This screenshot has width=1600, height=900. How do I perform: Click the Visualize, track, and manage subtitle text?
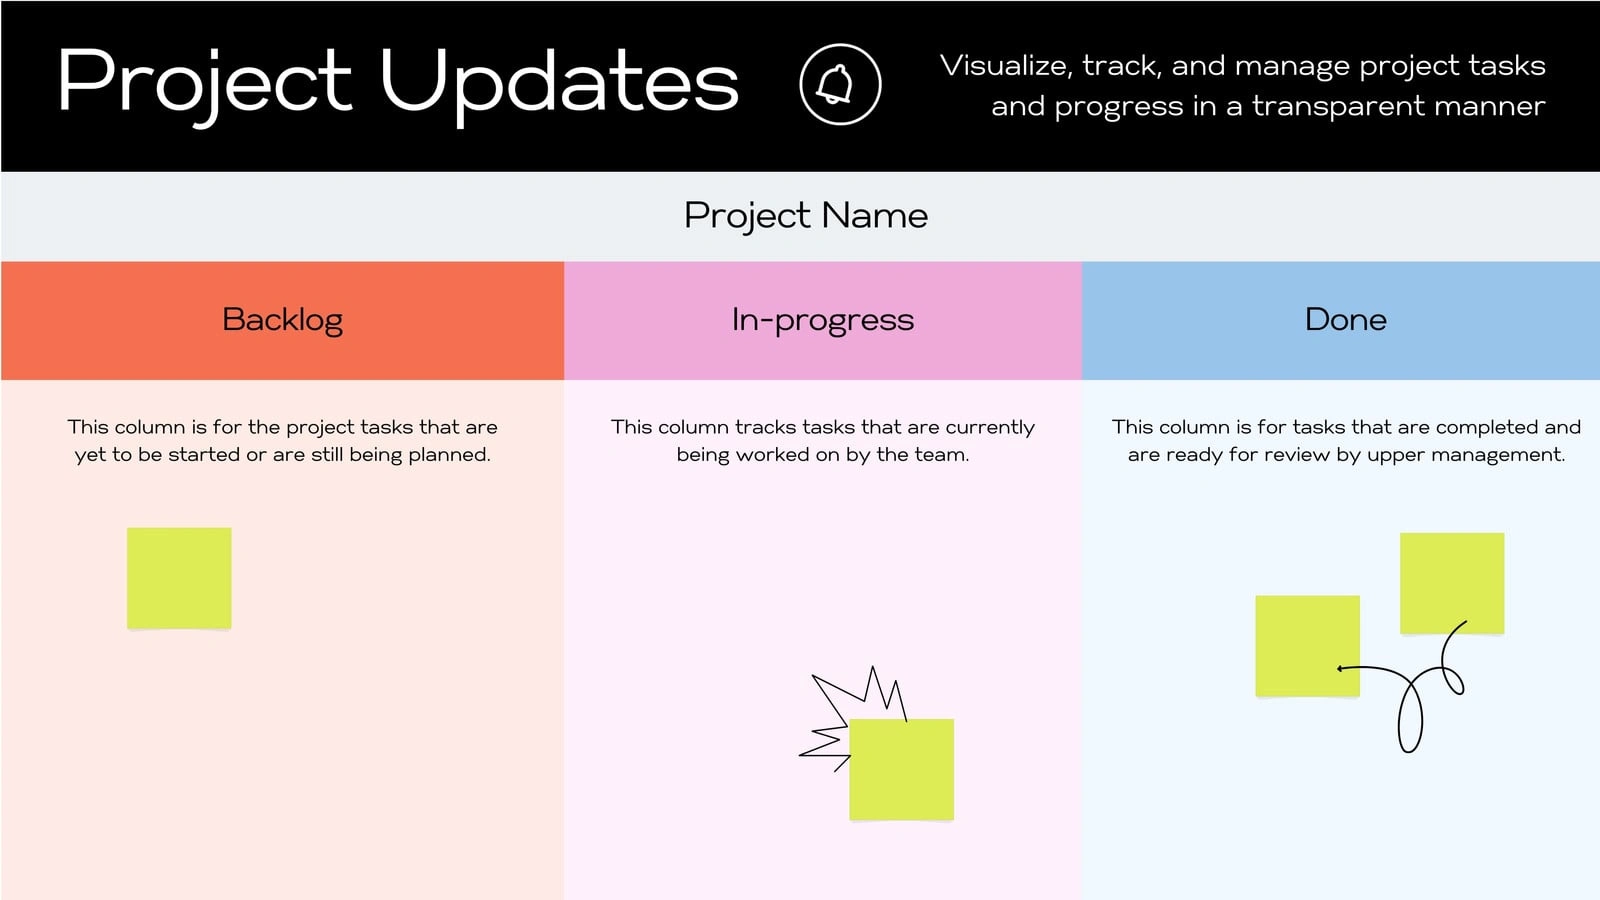[x=1243, y=85]
